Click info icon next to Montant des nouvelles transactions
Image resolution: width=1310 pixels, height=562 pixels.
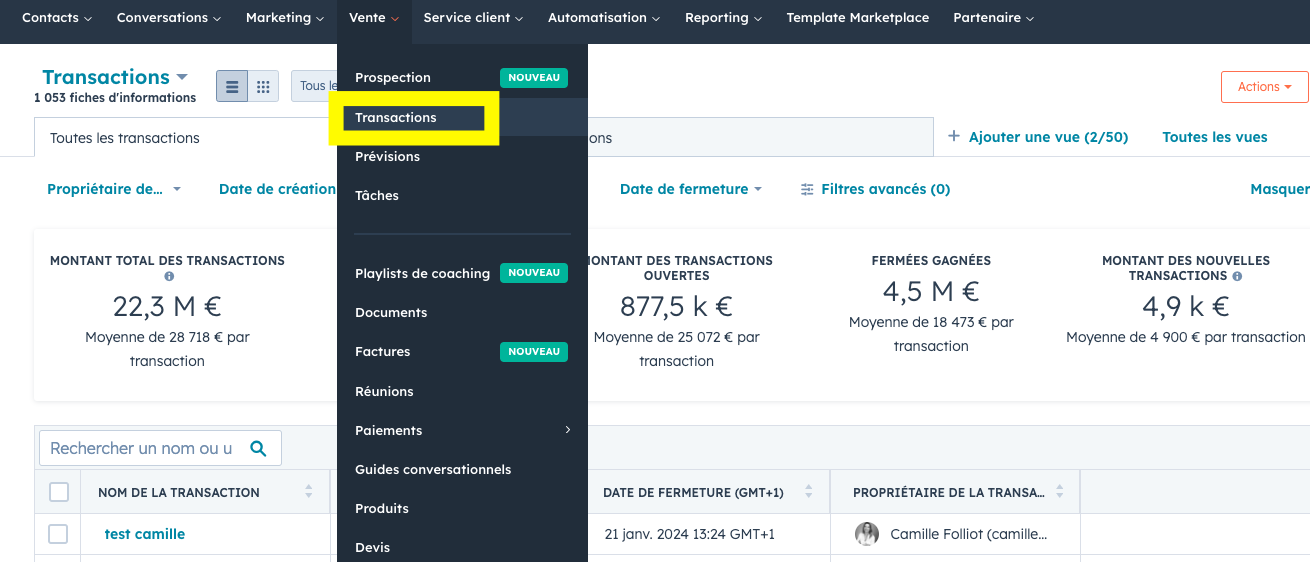(1237, 276)
